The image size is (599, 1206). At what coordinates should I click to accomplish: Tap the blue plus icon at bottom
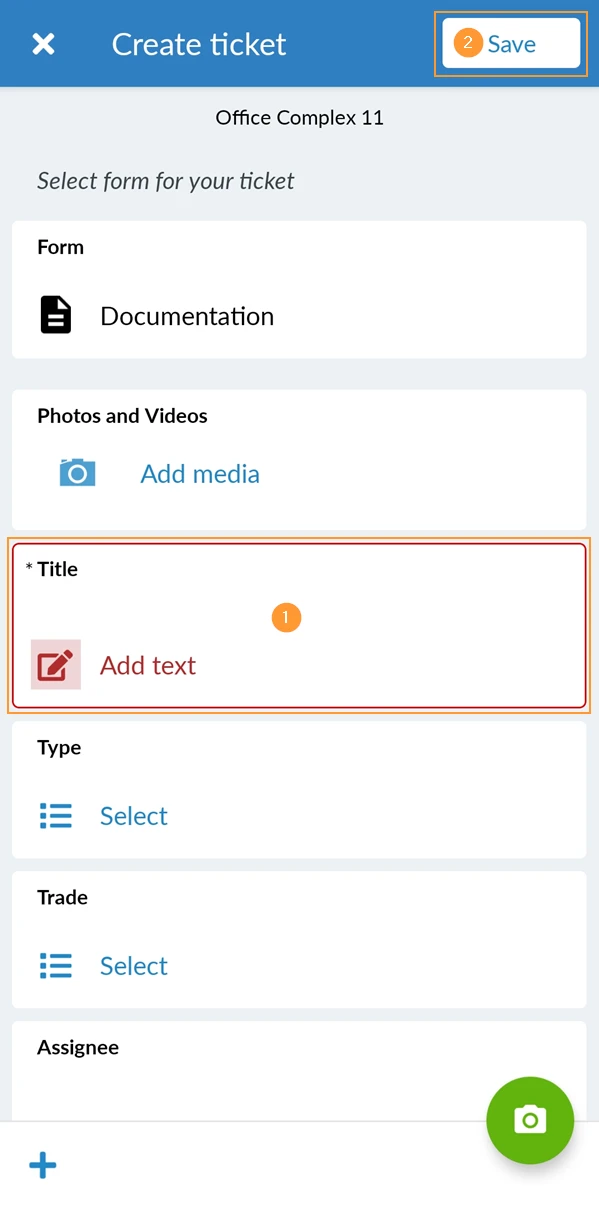click(43, 1165)
